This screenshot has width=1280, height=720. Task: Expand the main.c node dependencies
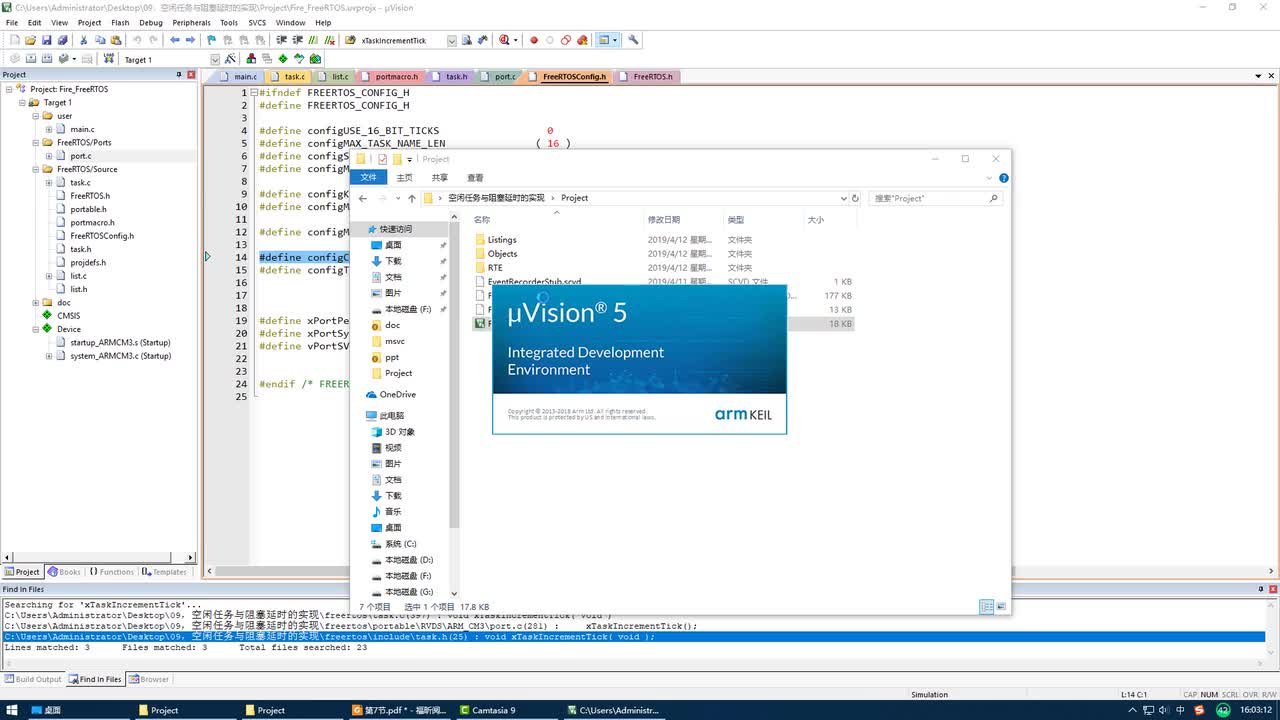48,129
